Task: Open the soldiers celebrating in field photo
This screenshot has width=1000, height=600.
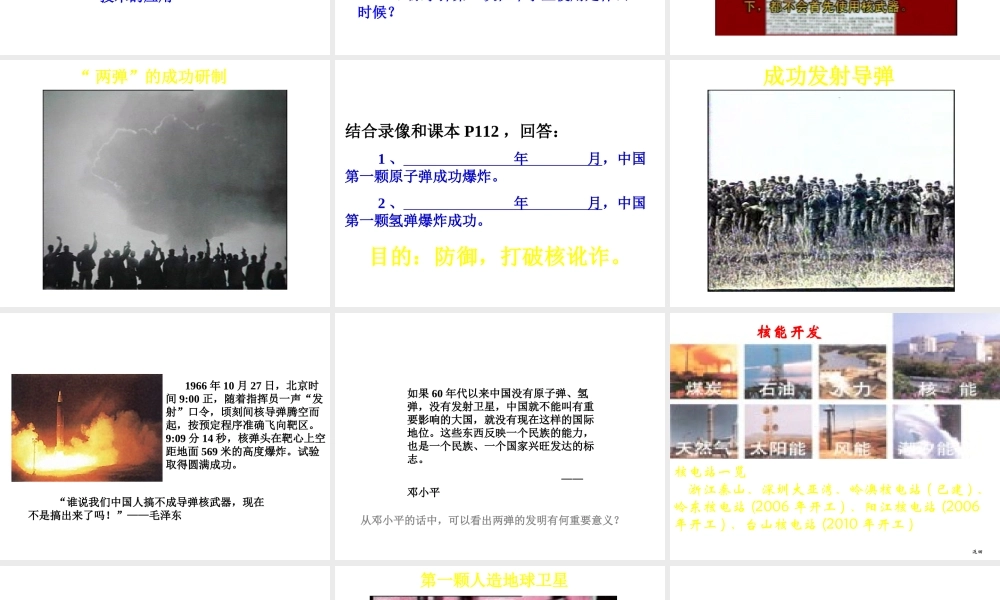Action: (x=831, y=191)
